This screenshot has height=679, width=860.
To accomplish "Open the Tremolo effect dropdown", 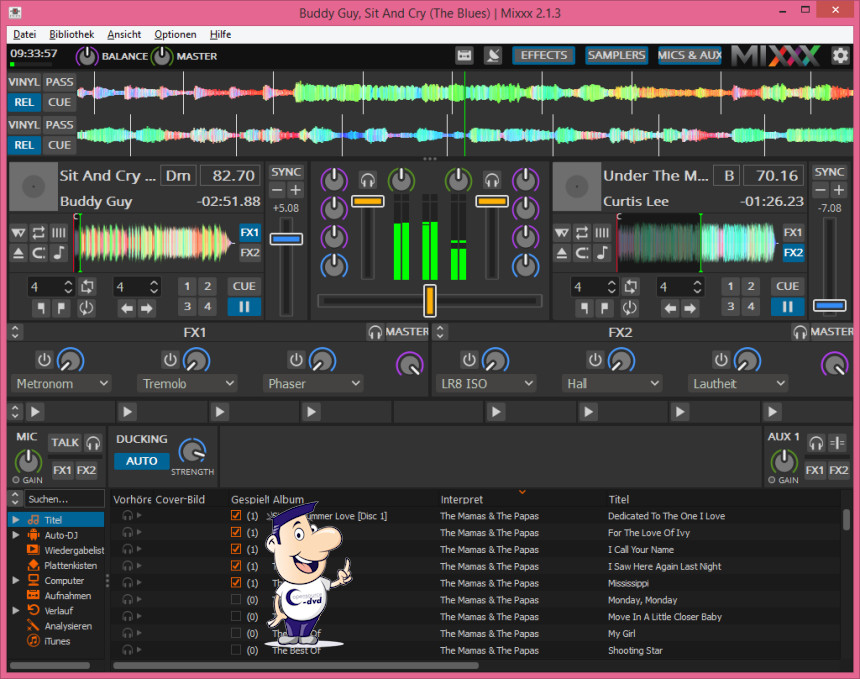I will coord(188,383).
